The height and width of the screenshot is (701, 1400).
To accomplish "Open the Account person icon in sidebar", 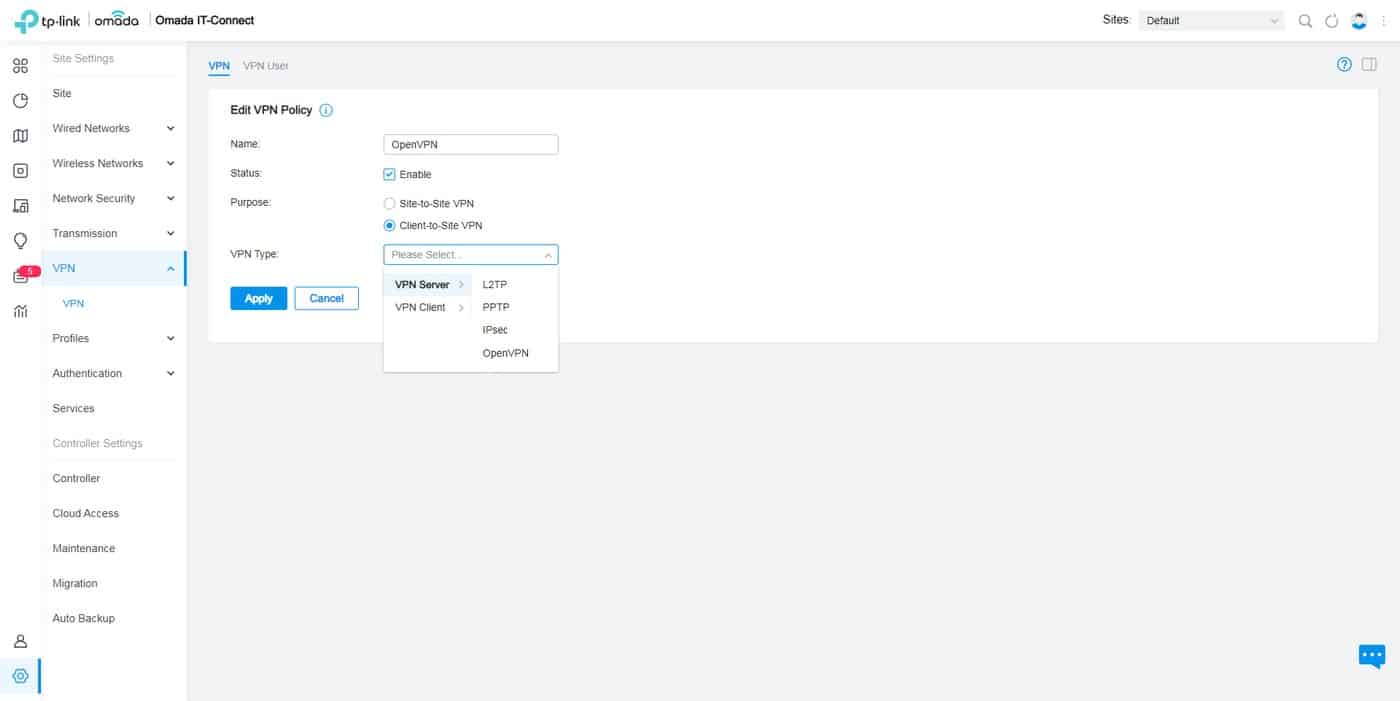I will tap(20, 642).
